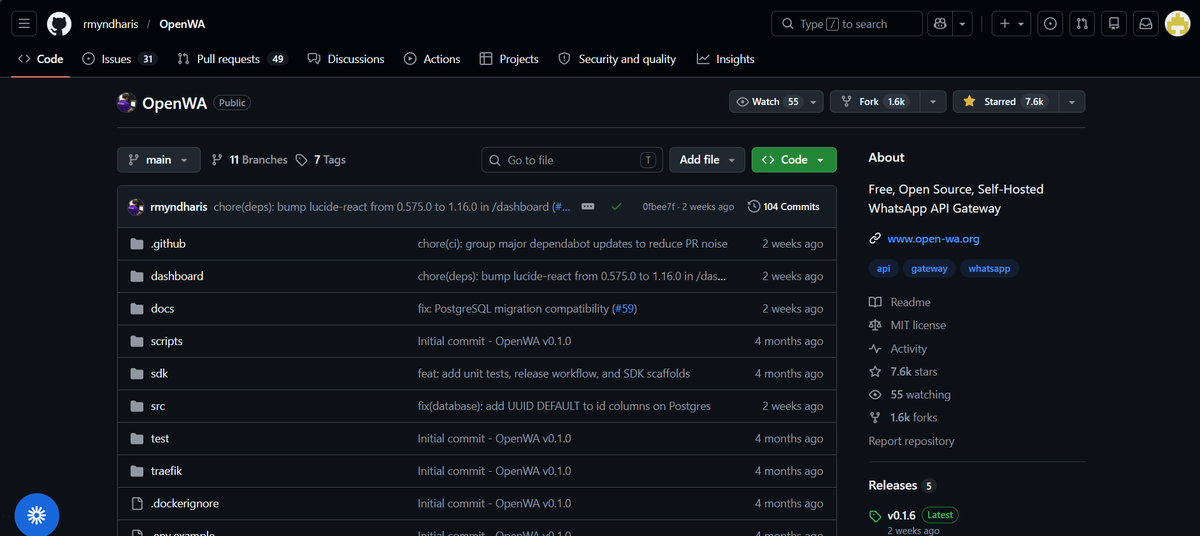Click the api topic tag
This screenshot has height=536, width=1200.
tap(883, 269)
